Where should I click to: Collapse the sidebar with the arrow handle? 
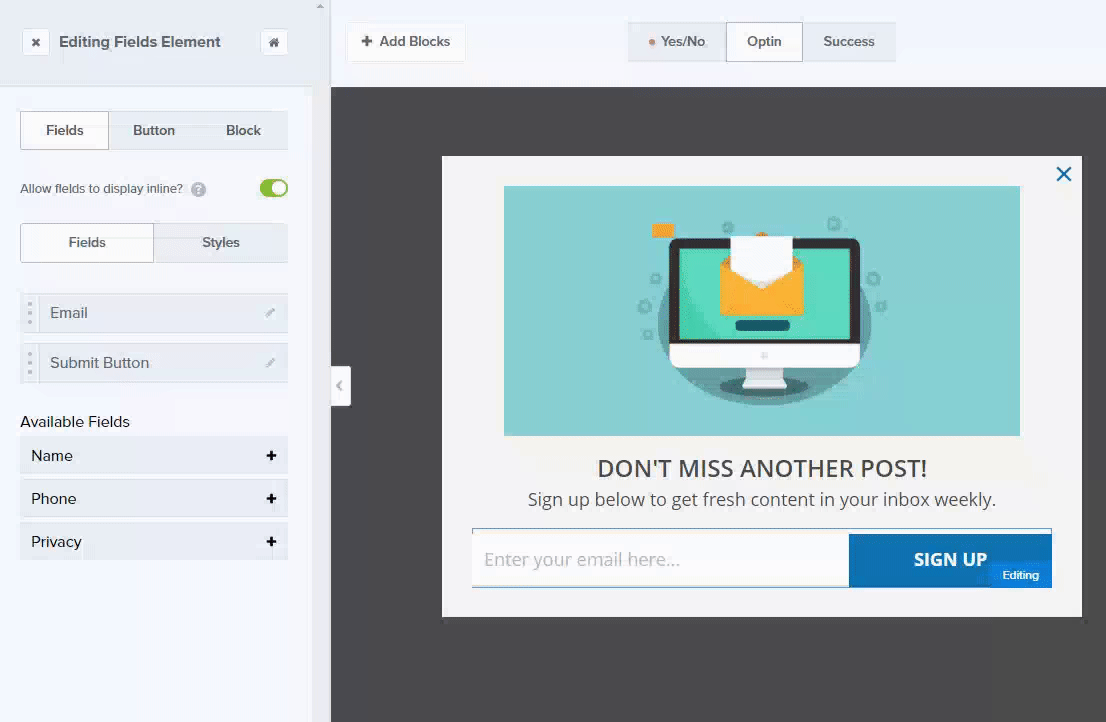[x=340, y=386]
